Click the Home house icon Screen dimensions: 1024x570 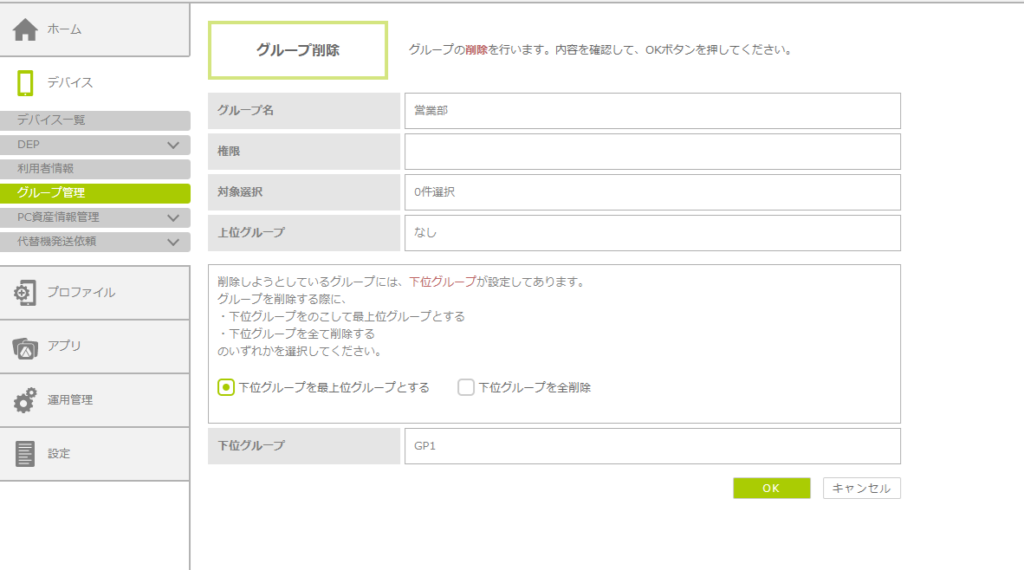point(25,30)
